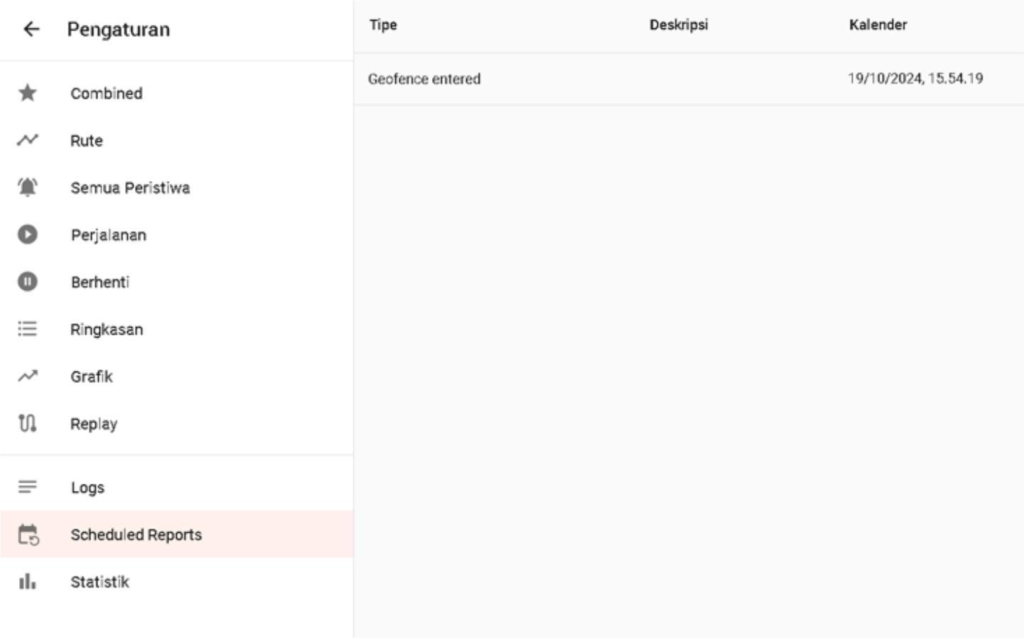
Task: Select the 'Scheduled Reports' menu label
Action: [136, 535]
